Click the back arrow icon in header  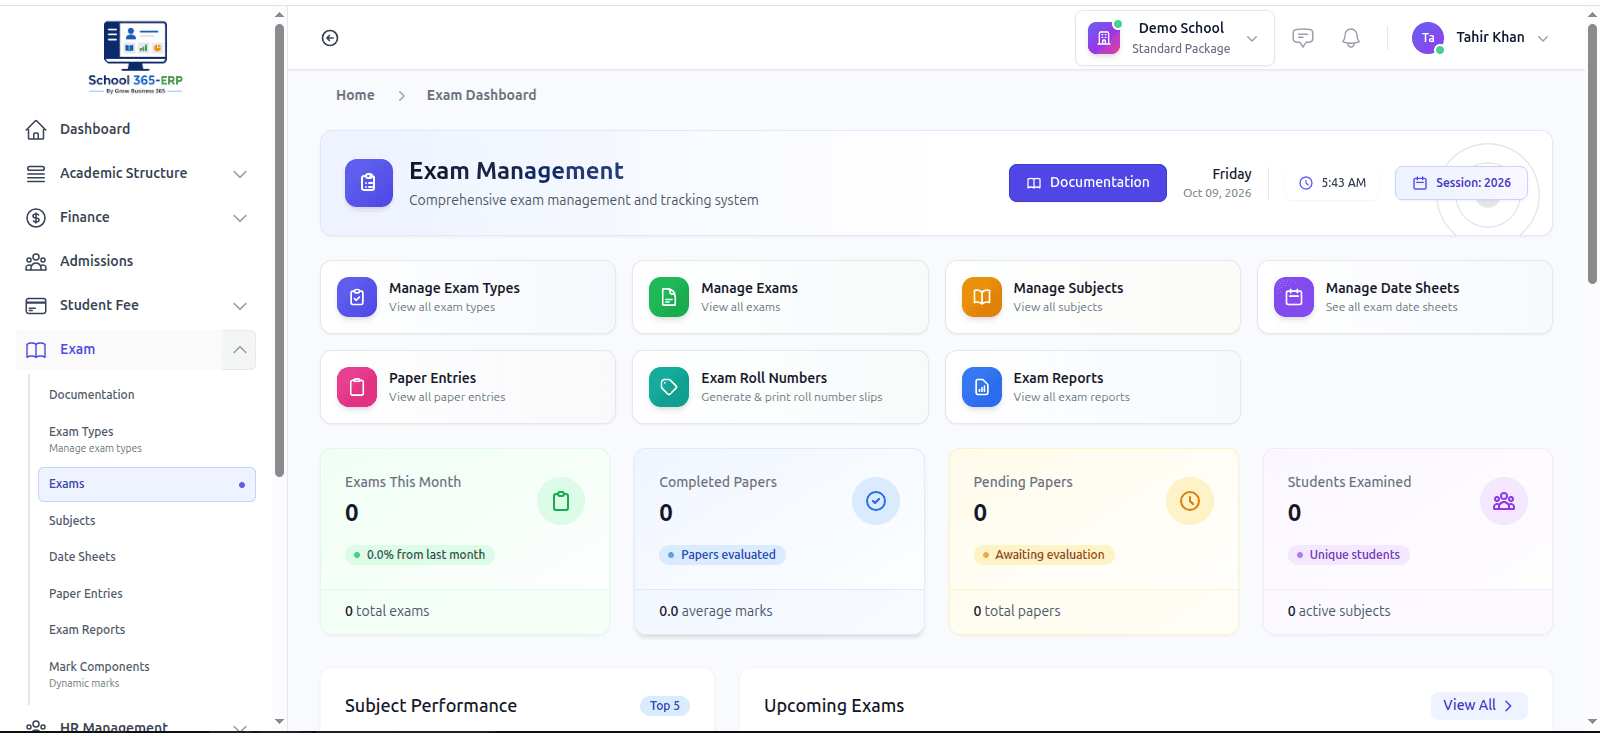pyautogui.click(x=330, y=38)
